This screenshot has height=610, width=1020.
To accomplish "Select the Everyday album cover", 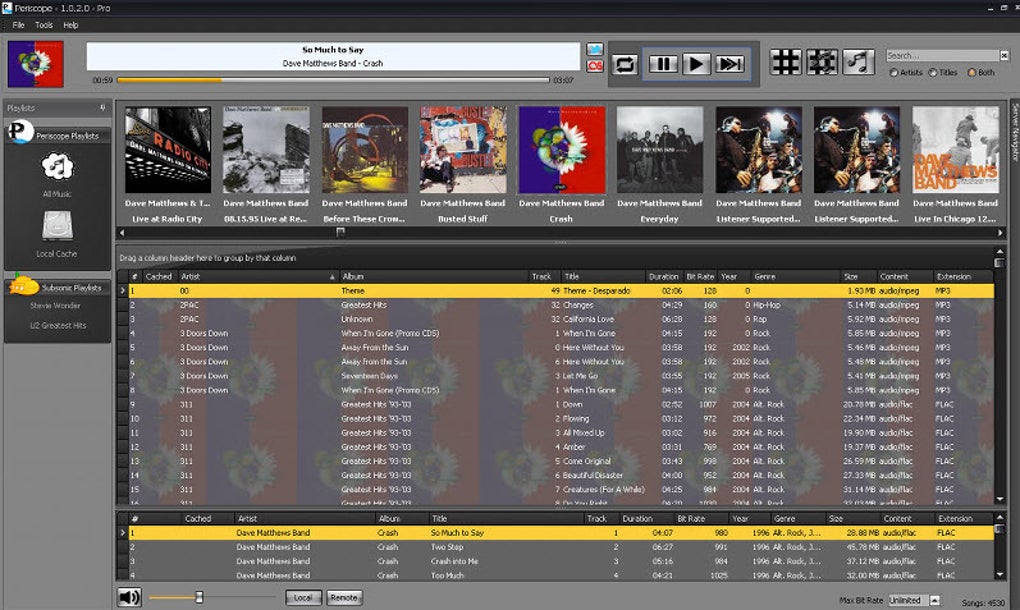I will (660, 150).
